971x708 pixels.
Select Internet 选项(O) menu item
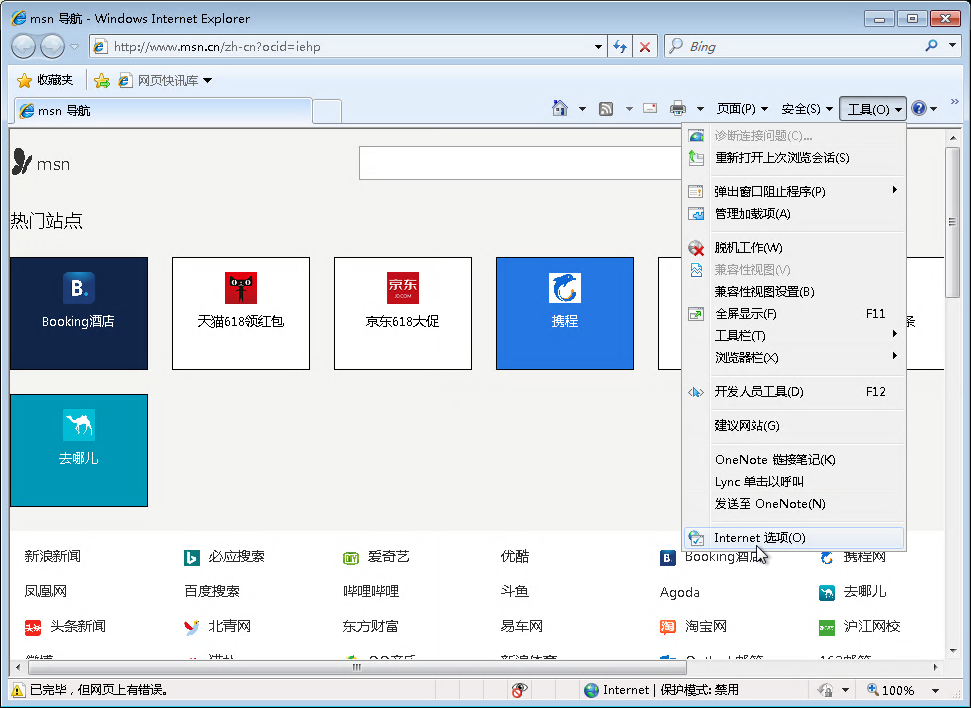point(793,538)
